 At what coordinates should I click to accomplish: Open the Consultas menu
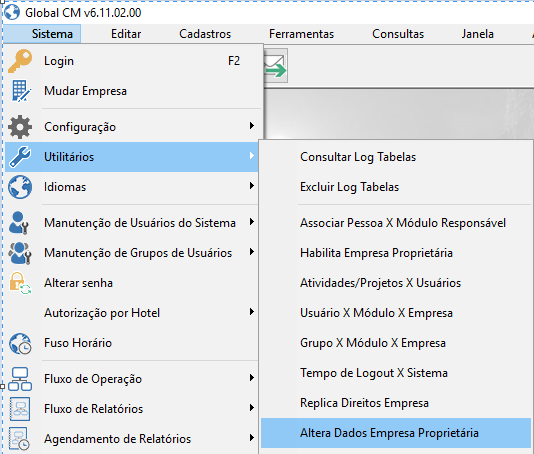coord(398,34)
